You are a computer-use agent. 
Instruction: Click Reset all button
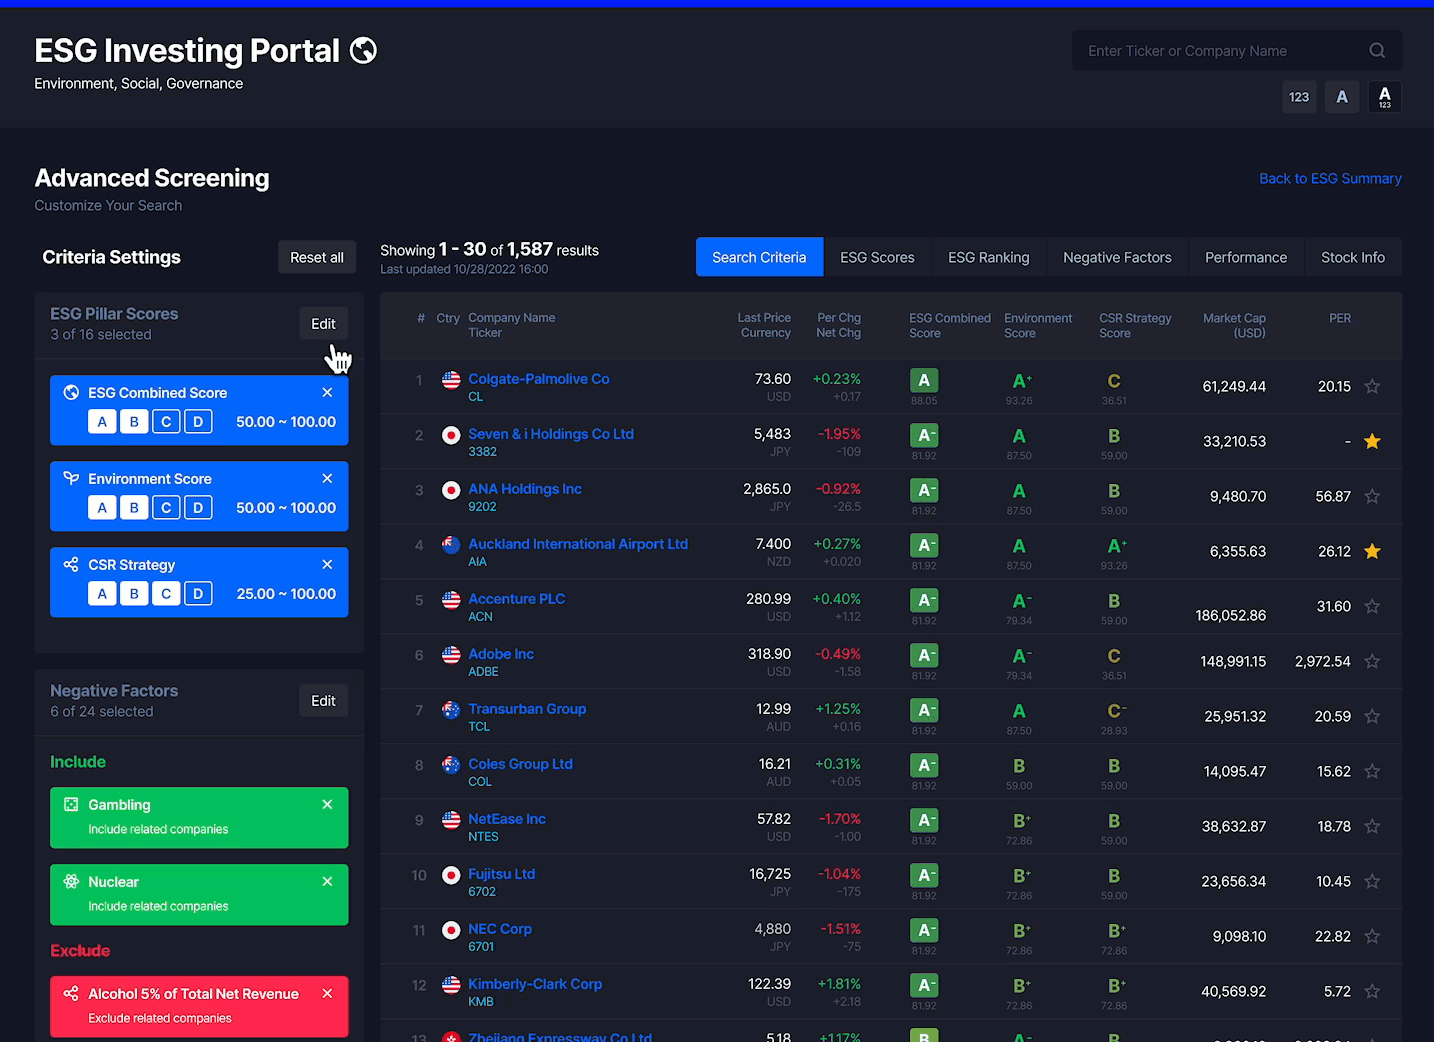[317, 257]
